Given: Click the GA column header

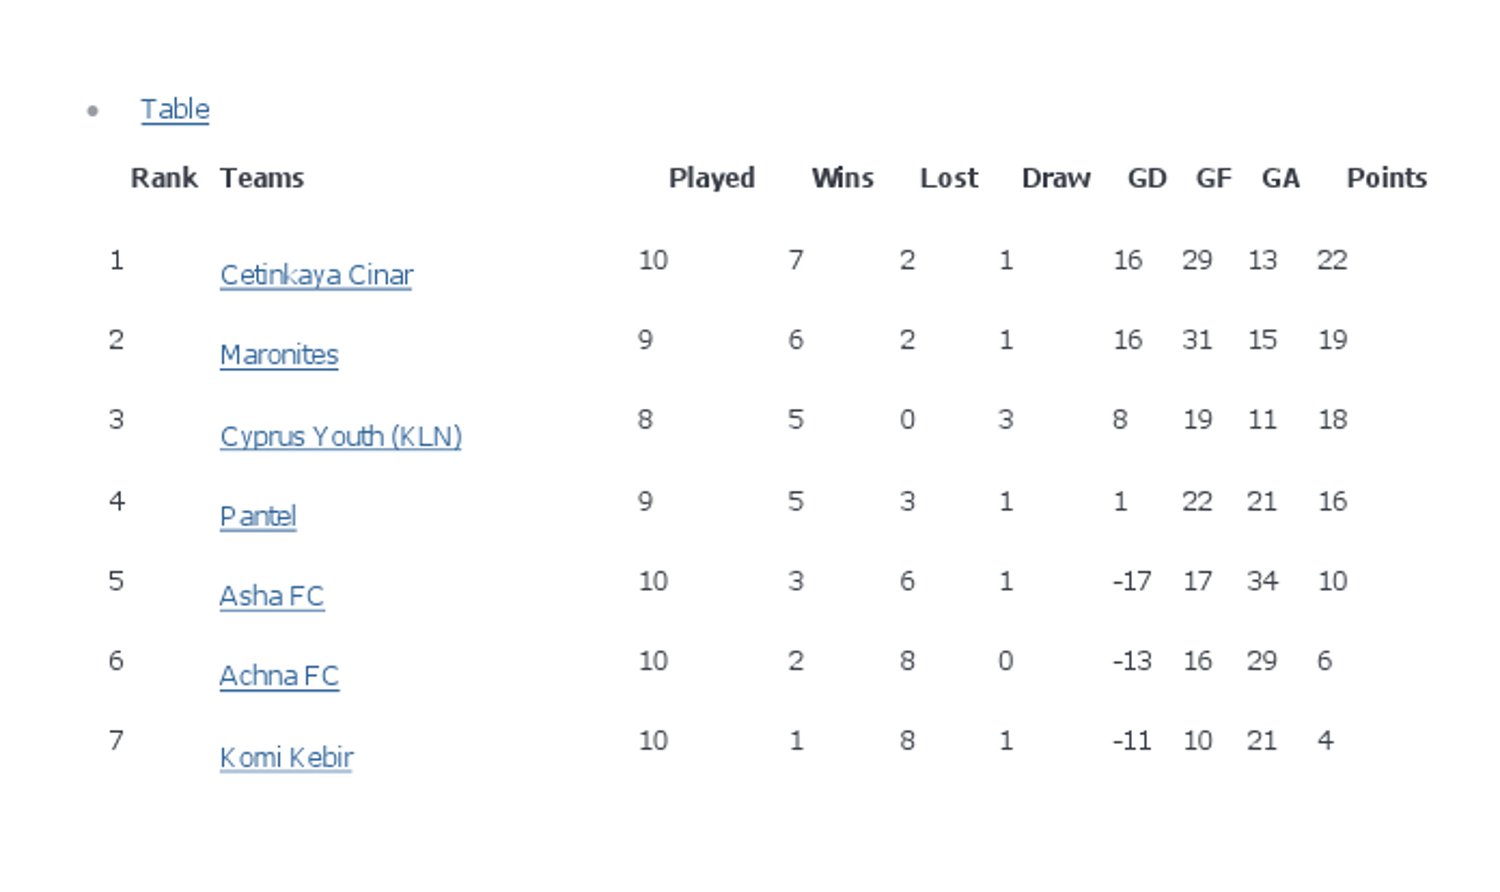Looking at the screenshot, I should pyautogui.click(x=1281, y=178).
